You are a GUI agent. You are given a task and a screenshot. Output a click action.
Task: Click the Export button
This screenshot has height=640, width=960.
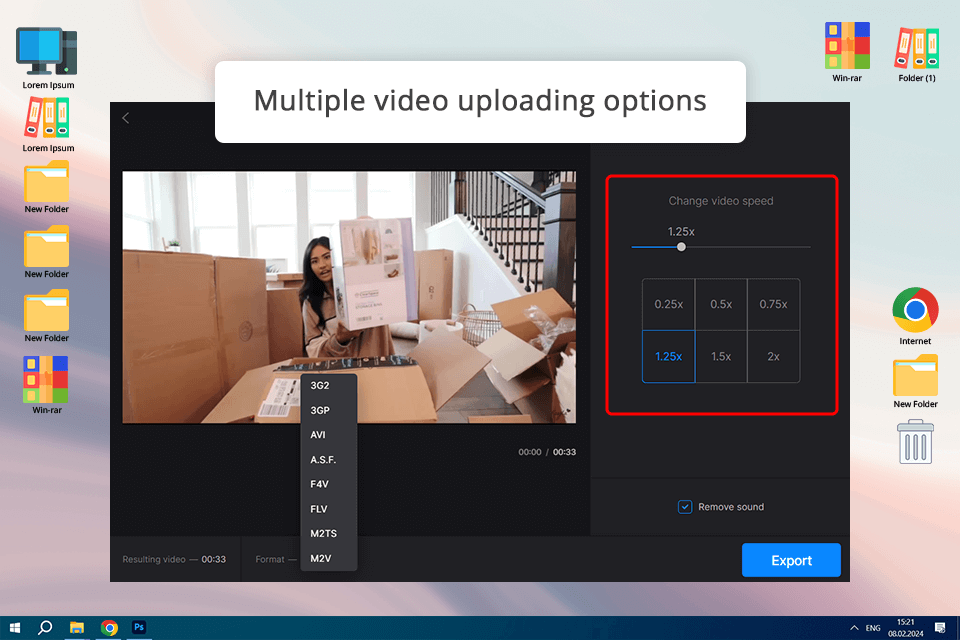(791, 560)
